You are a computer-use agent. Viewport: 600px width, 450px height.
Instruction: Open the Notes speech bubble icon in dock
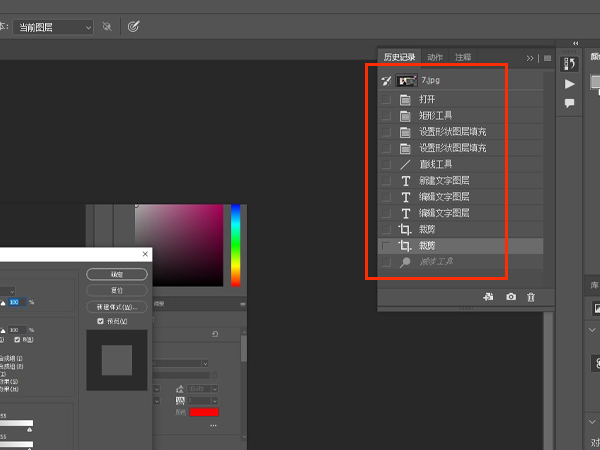click(x=569, y=103)
